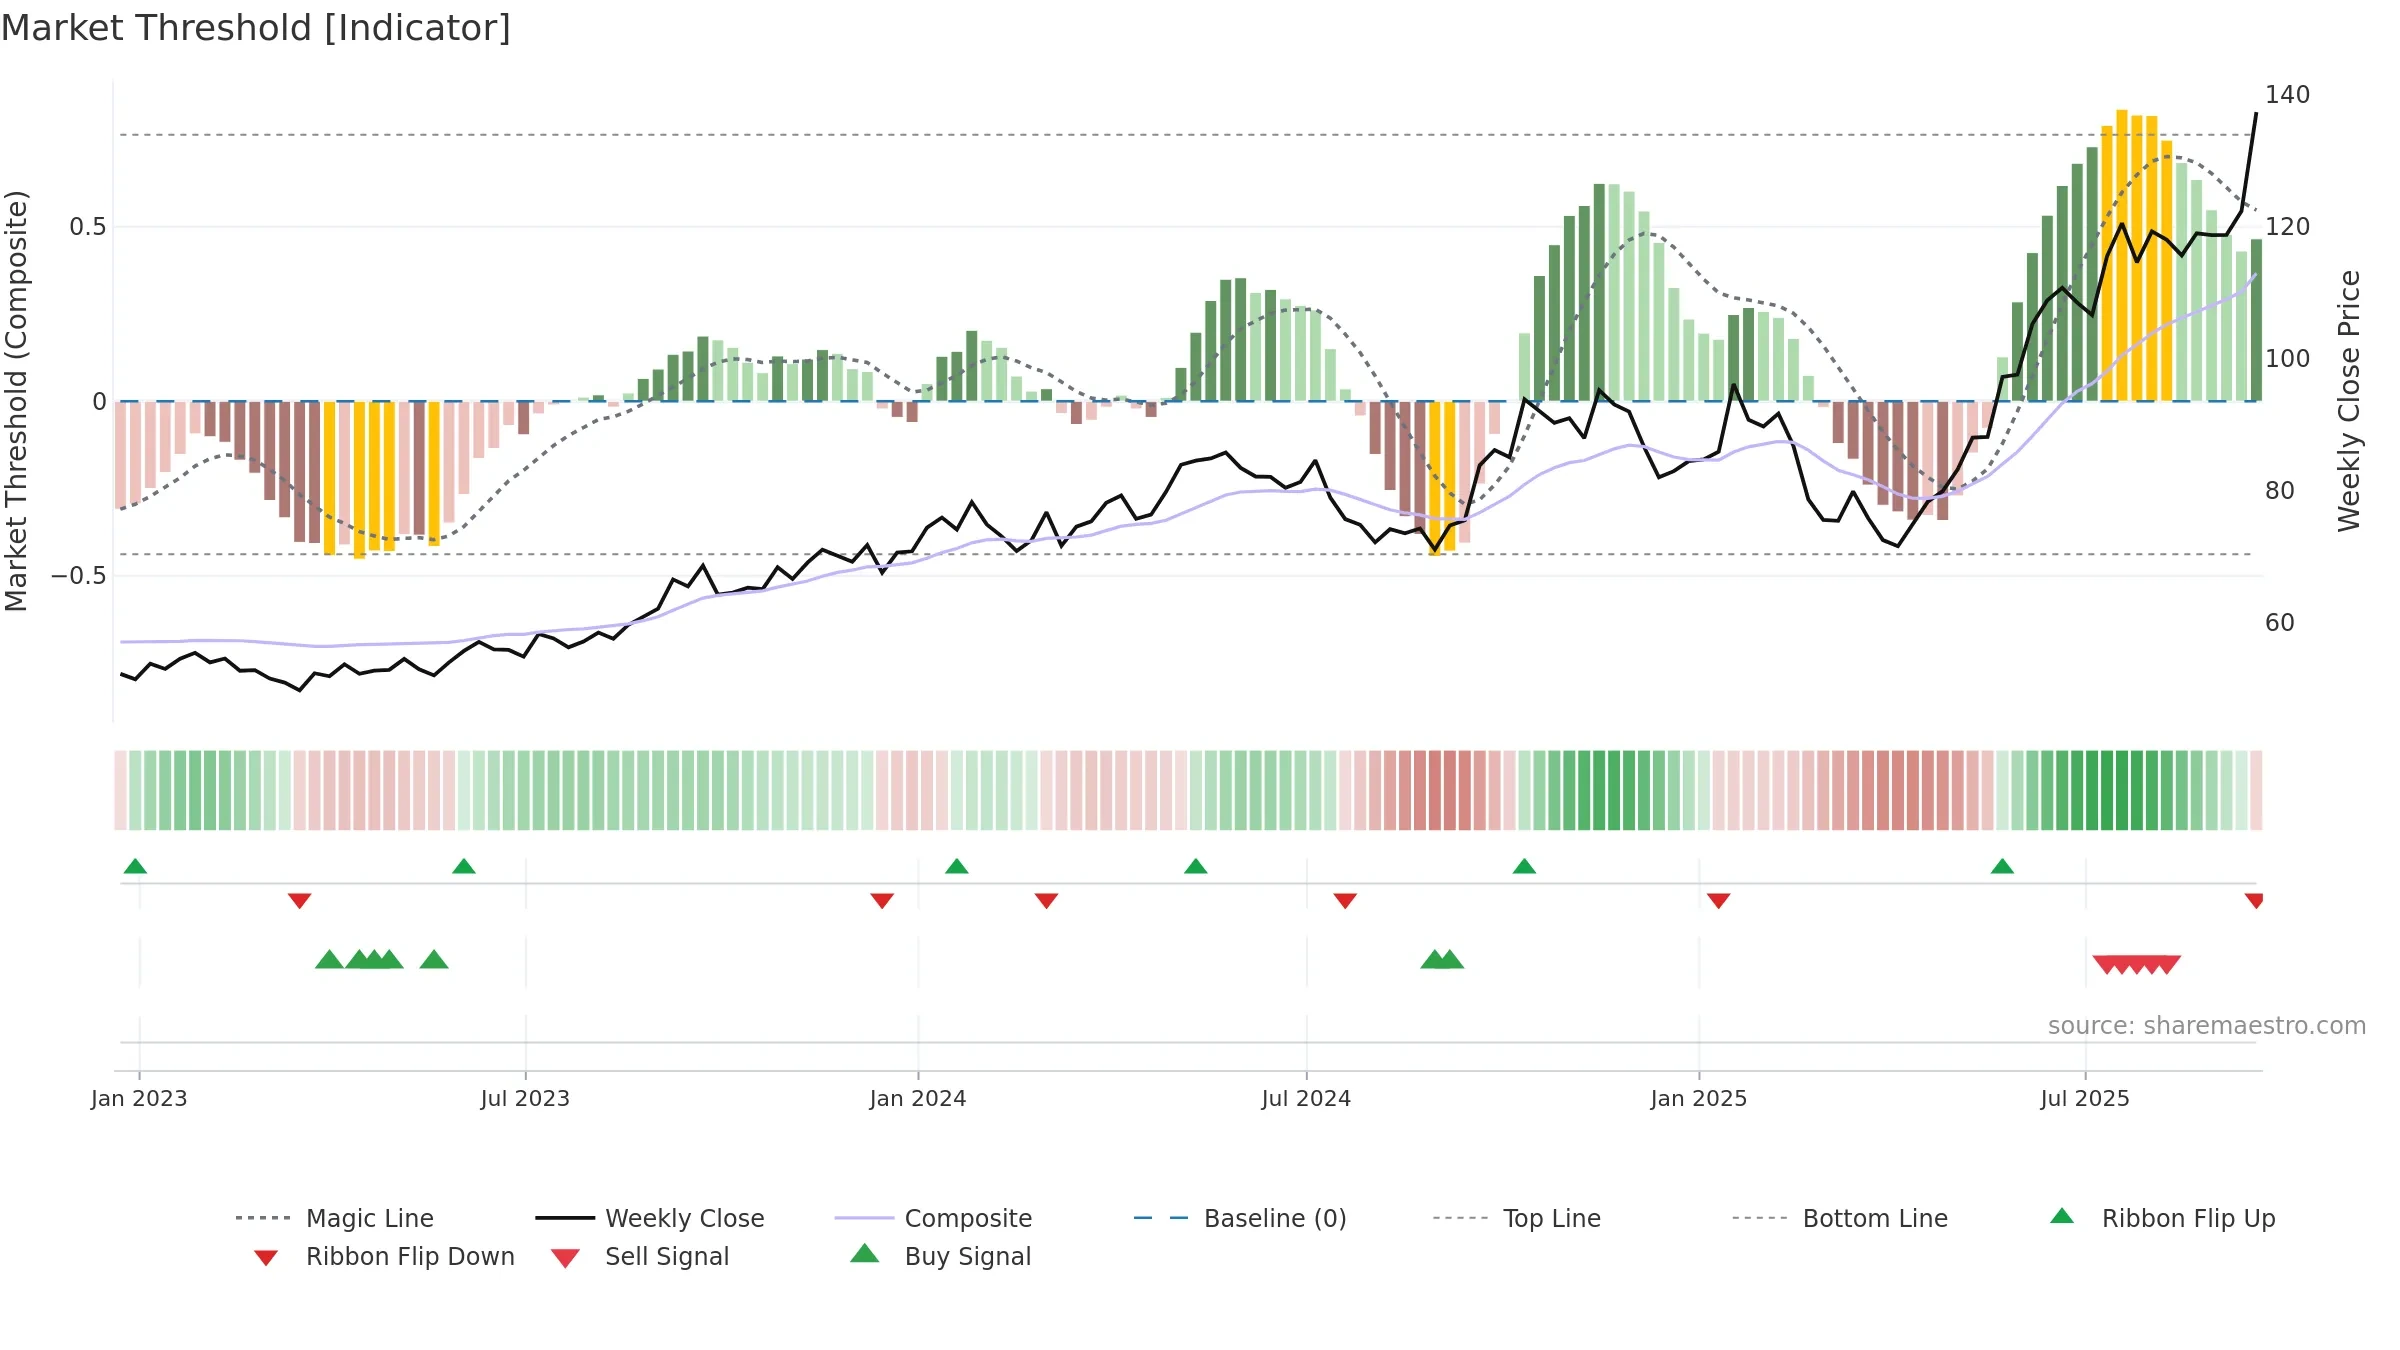Click the Ribbon Flip Up marker near May 2024
This screenshot has width=2400, height=1350.
(x=1196, y=866)
